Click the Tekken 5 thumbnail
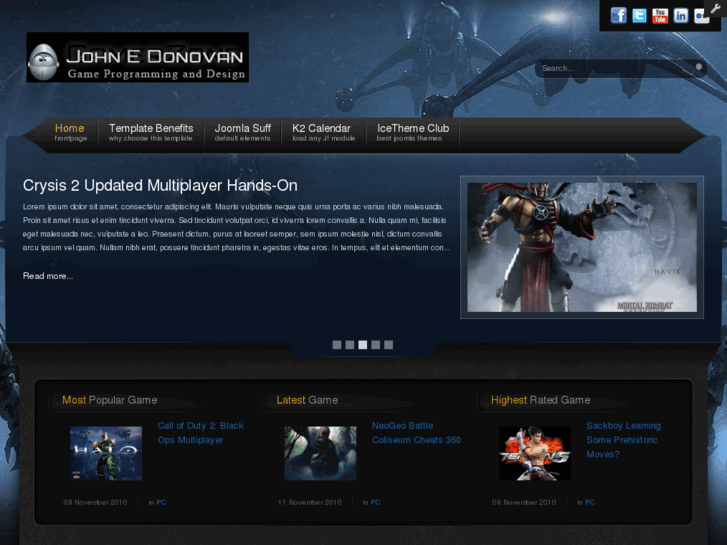The image size is (727, 545). 535,453
